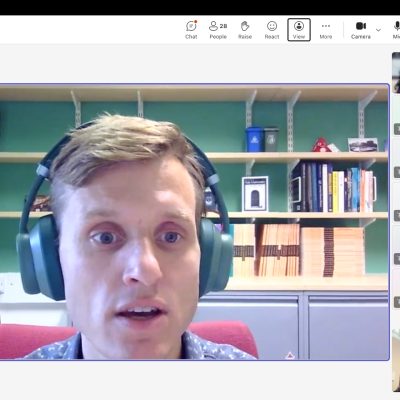
Task: Click the middle participant badge on right edge
Action: tap(397, 215)
